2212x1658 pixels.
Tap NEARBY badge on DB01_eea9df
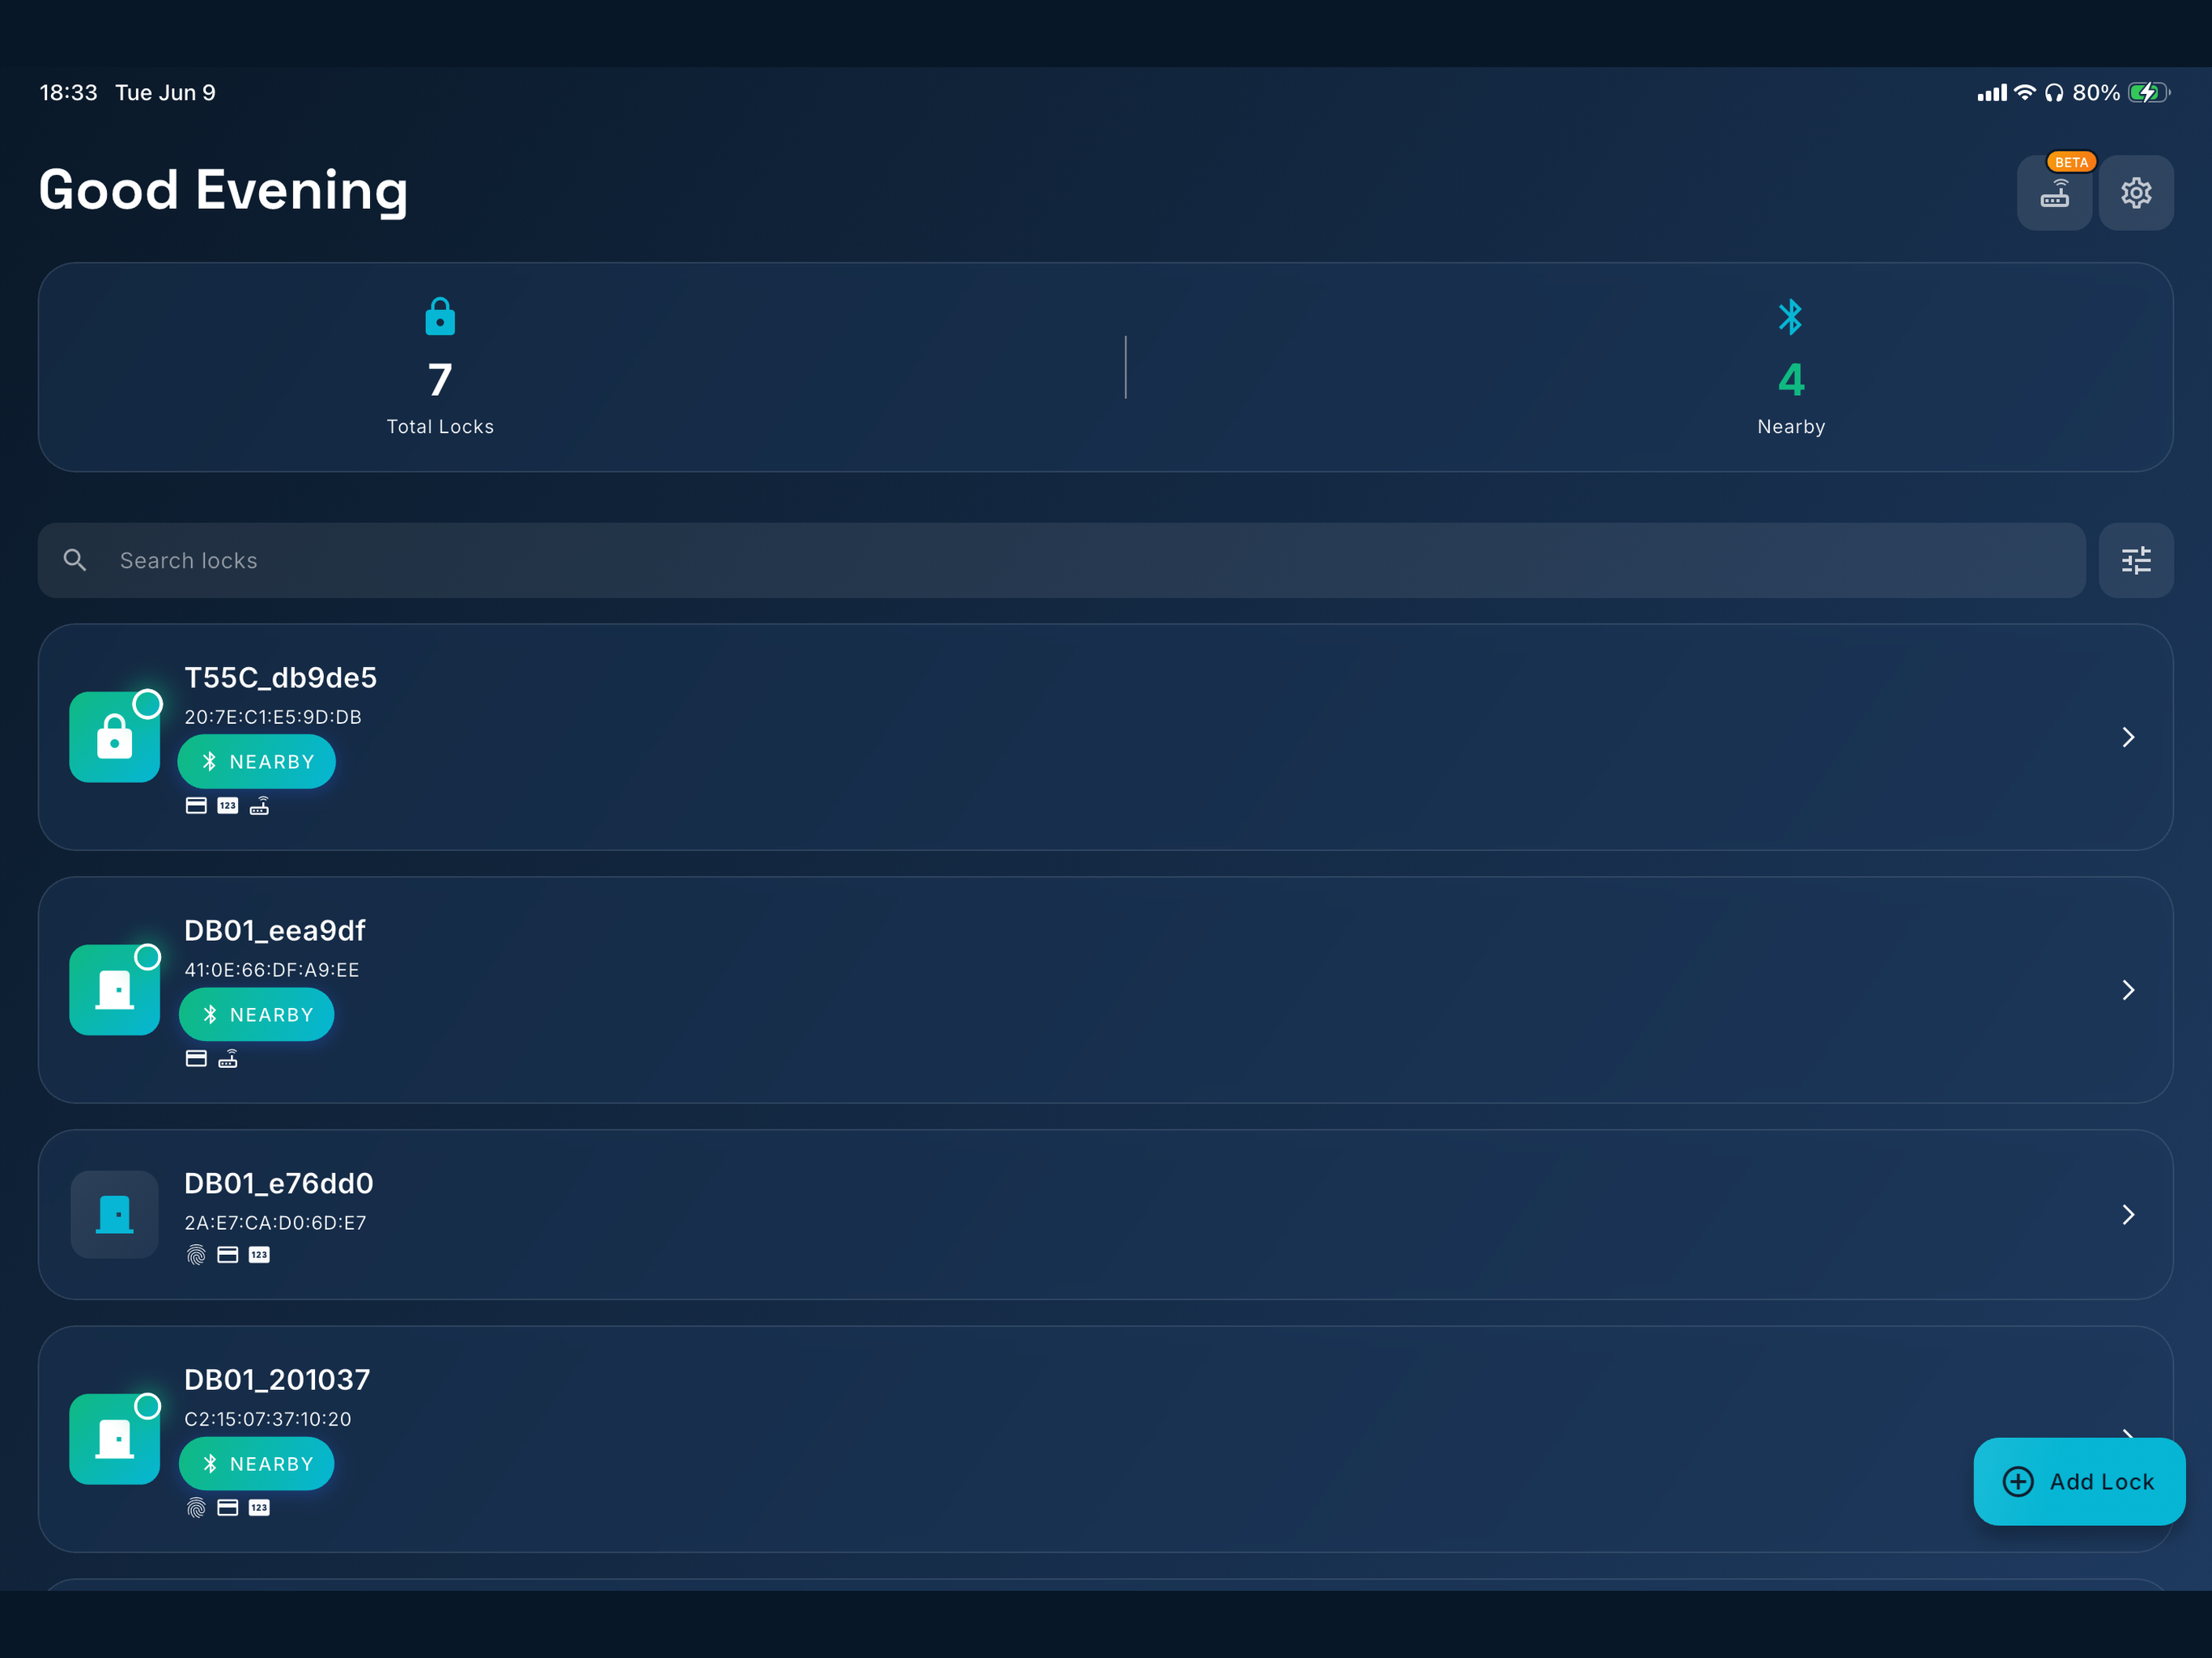point(257,1015)
